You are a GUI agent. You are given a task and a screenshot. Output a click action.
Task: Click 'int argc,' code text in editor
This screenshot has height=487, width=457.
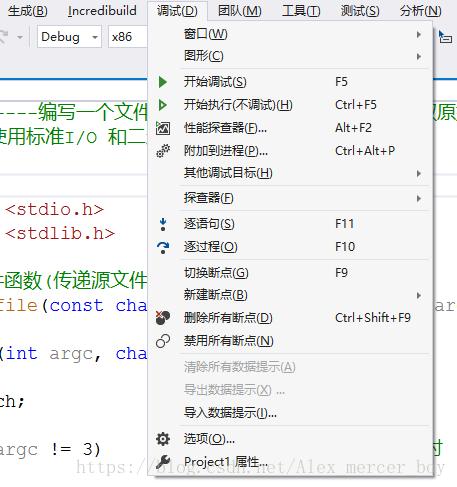pos(53,354)
